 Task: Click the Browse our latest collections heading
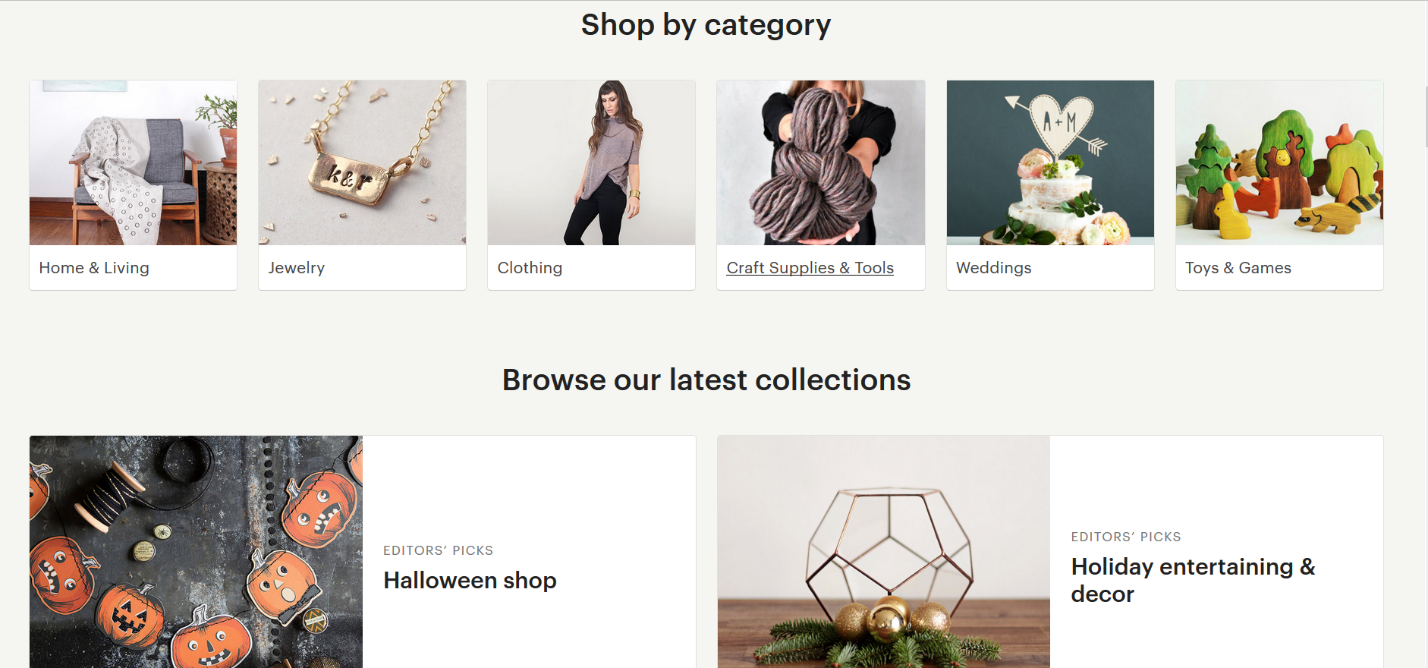coord(706,380)
